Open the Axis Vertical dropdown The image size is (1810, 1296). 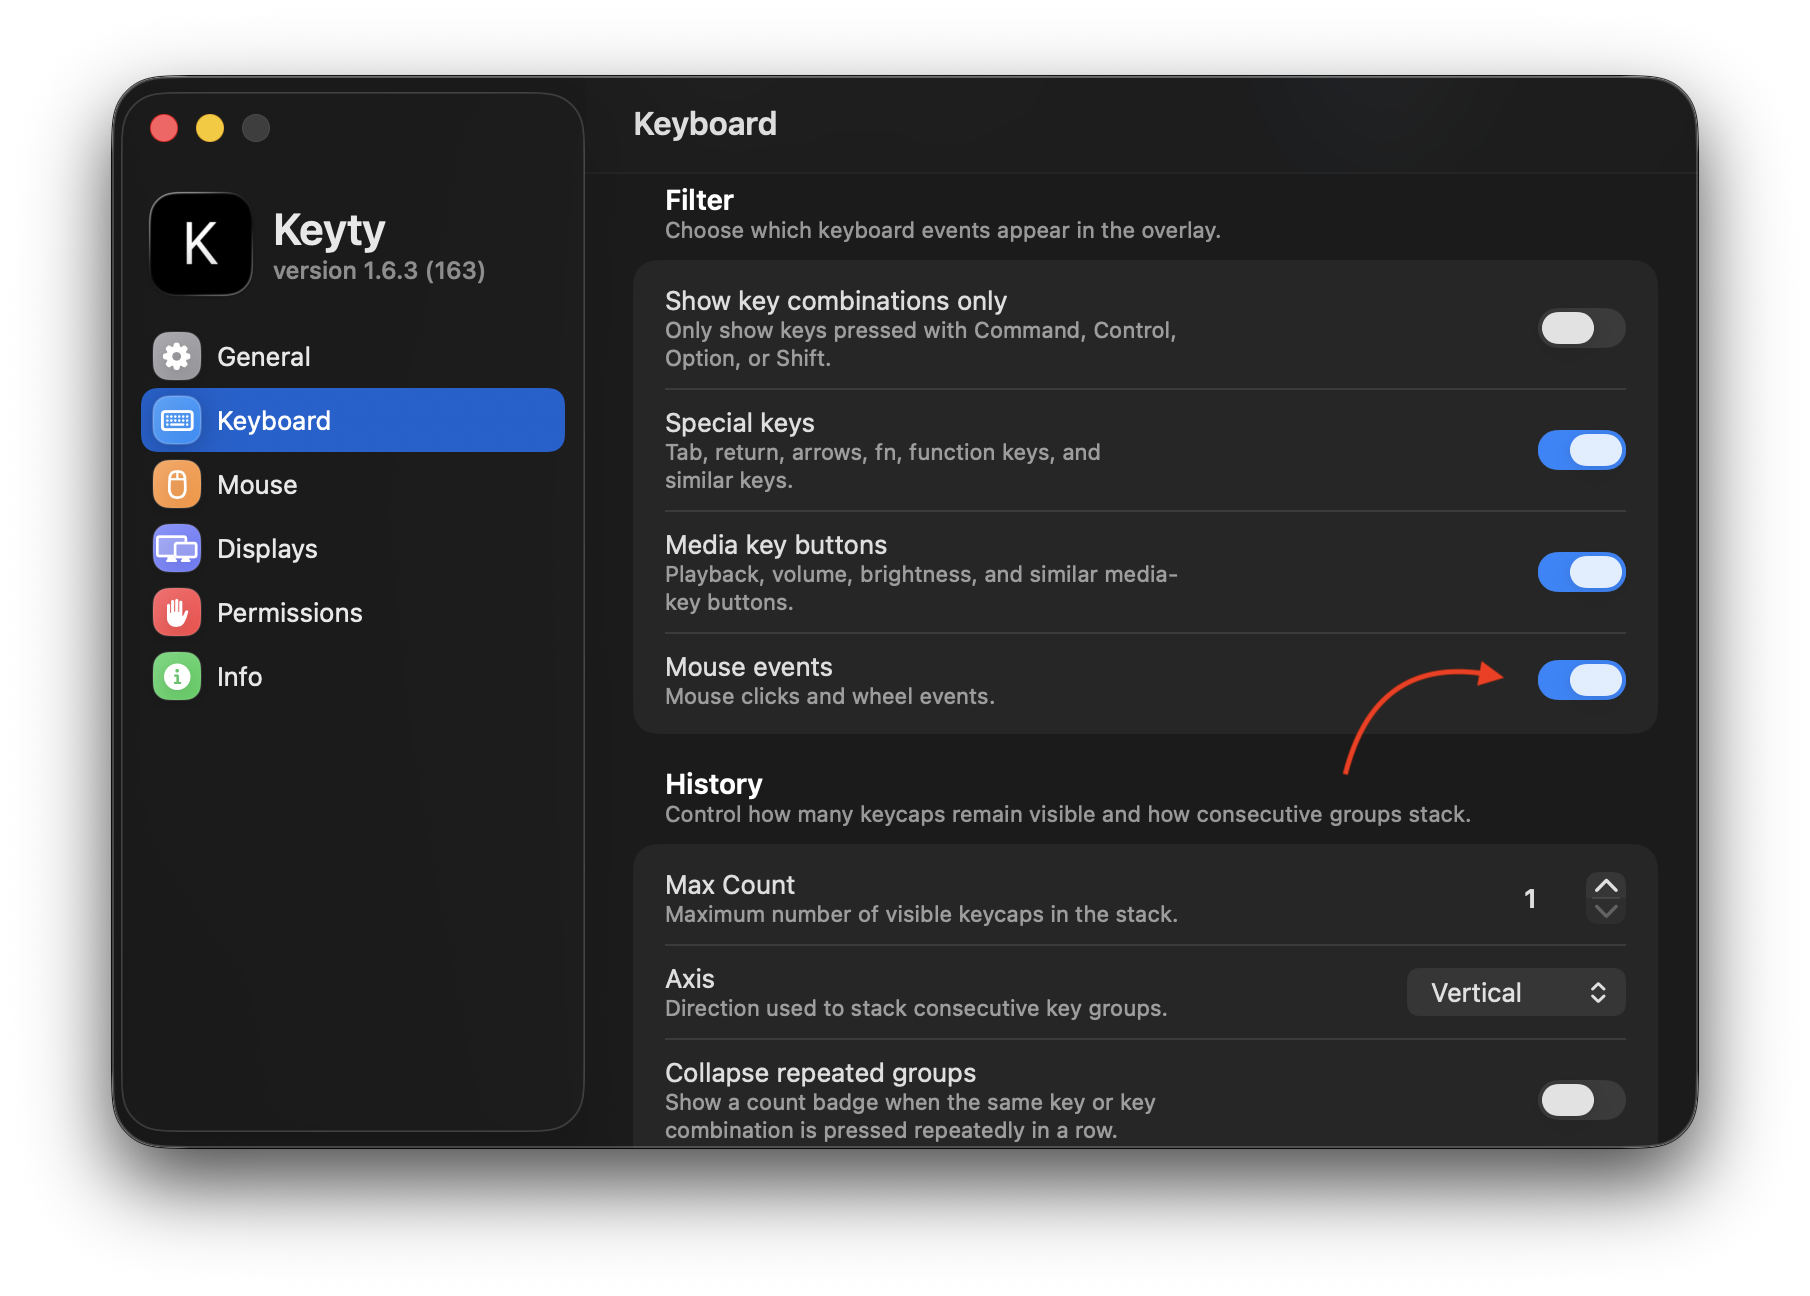point(1516,992)
